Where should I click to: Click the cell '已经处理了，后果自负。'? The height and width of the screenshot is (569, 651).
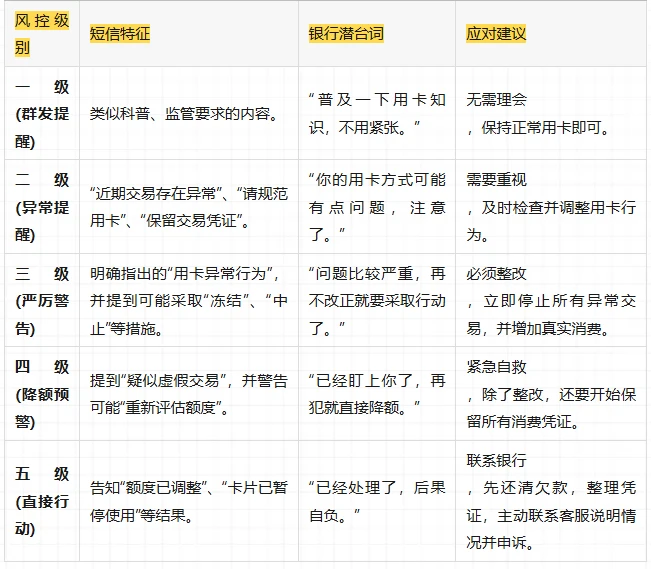click(x=377, y=501)
